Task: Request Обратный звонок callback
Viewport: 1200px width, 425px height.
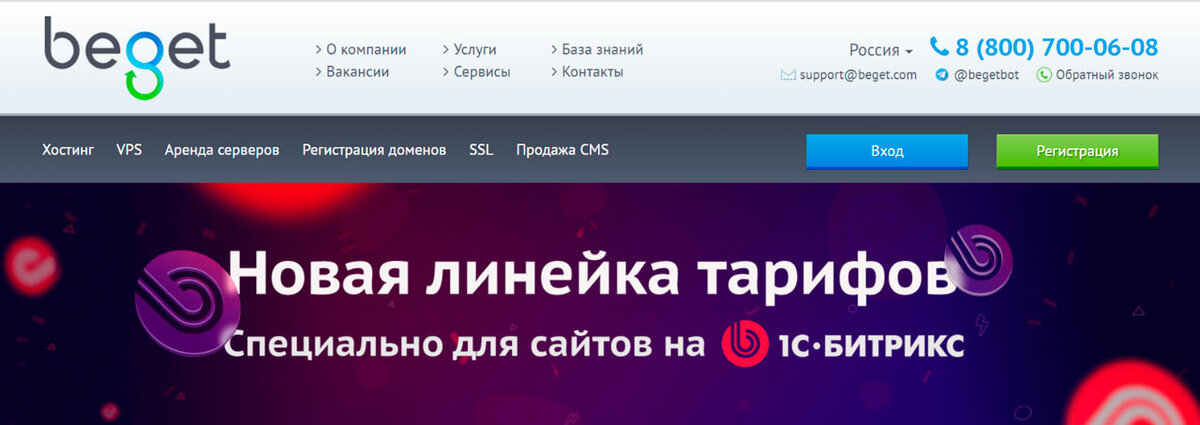Action: [1107, 75]
